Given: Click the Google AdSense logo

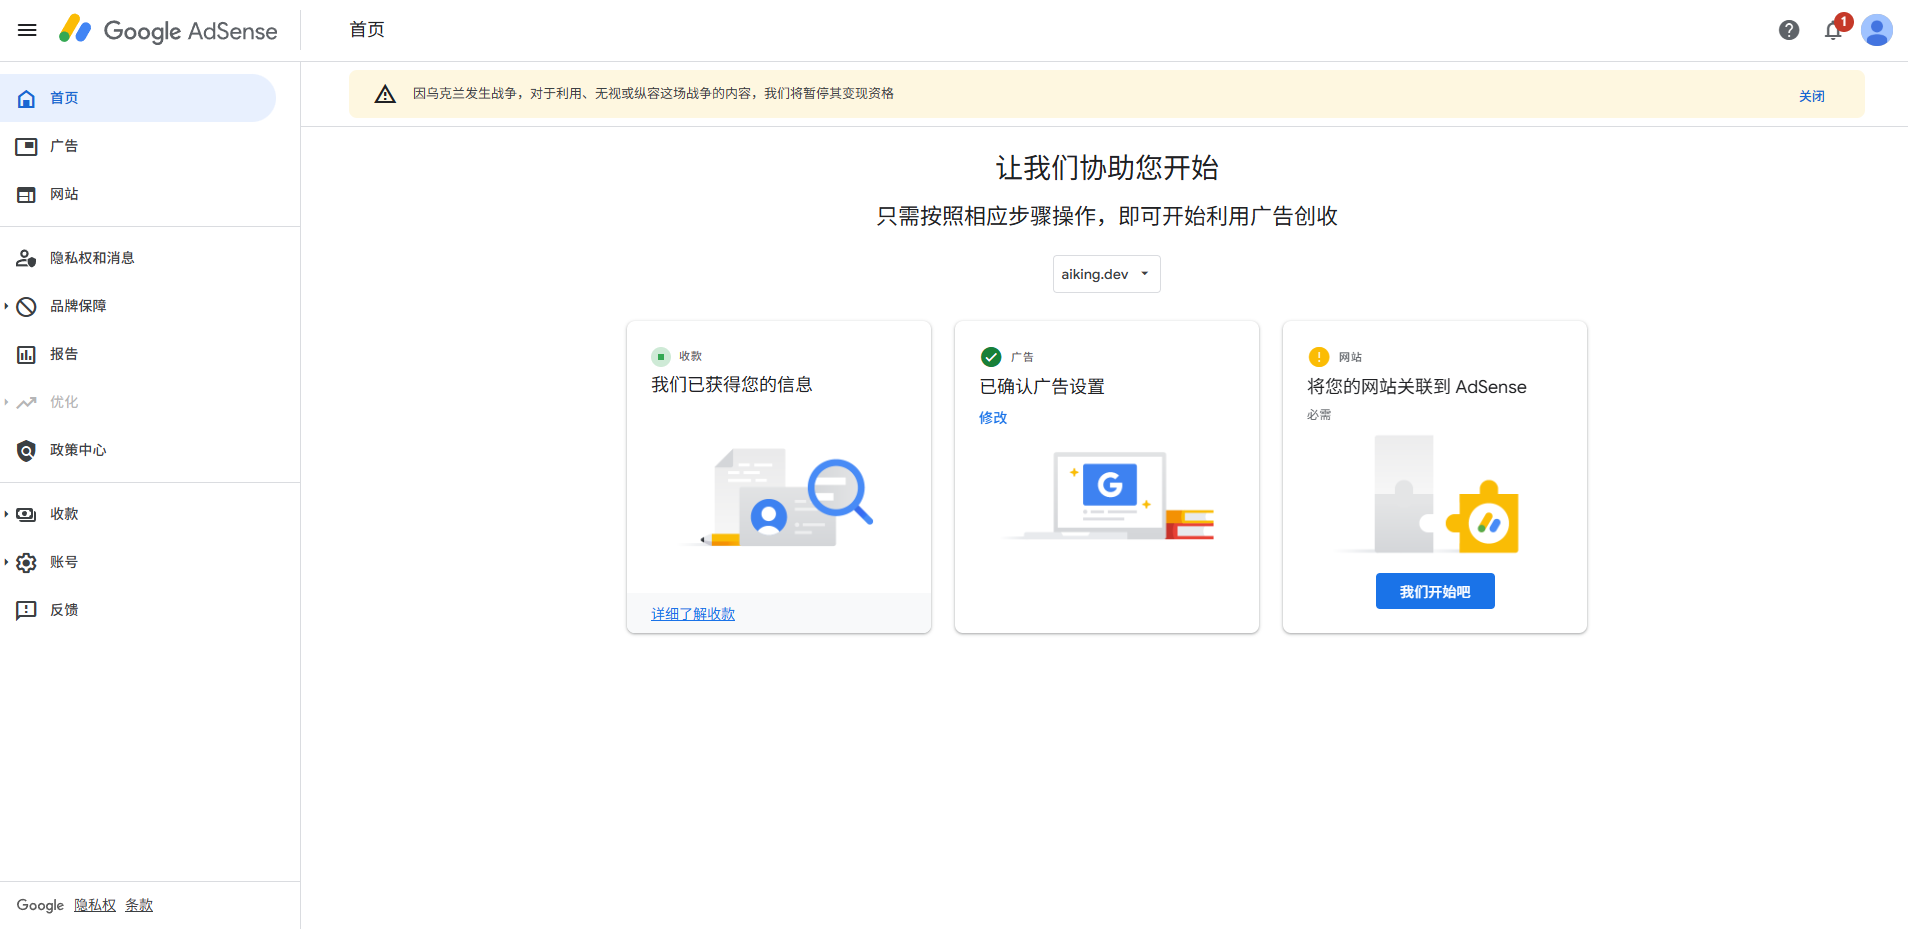Looking at the screenshot, I should pyautogui.click(x=168, y=30).
